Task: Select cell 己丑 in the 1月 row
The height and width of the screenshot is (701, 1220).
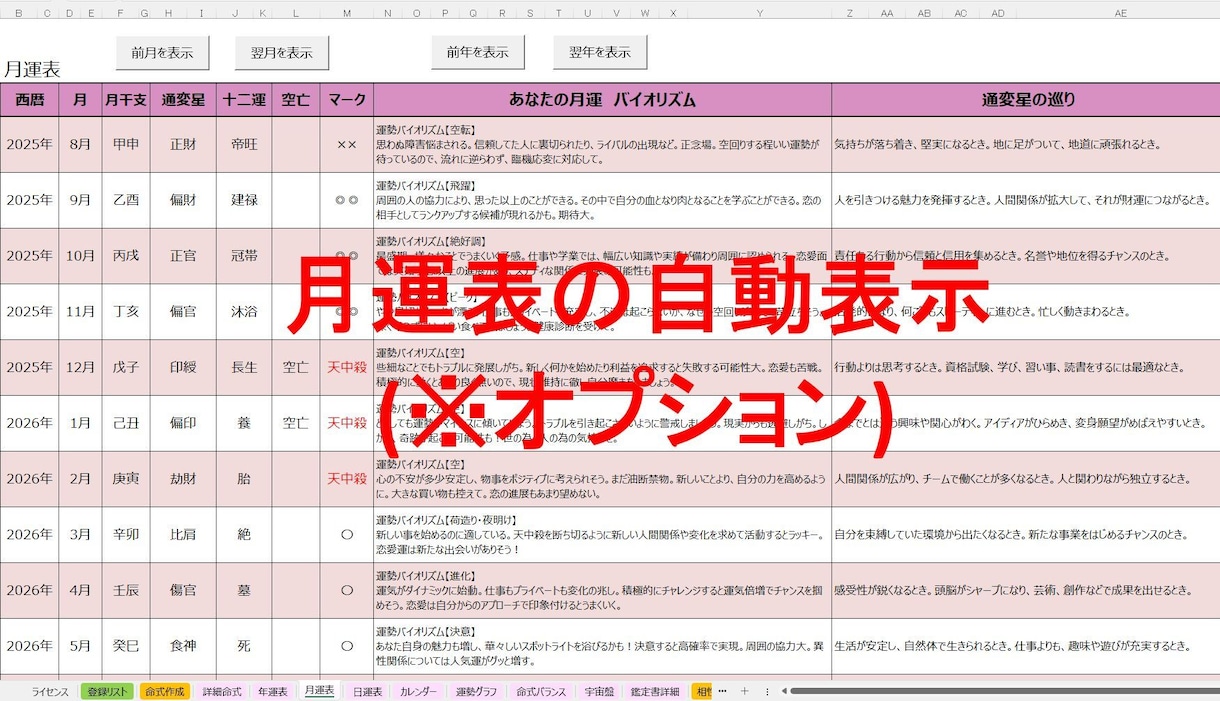Action: (x=126, y=423)
